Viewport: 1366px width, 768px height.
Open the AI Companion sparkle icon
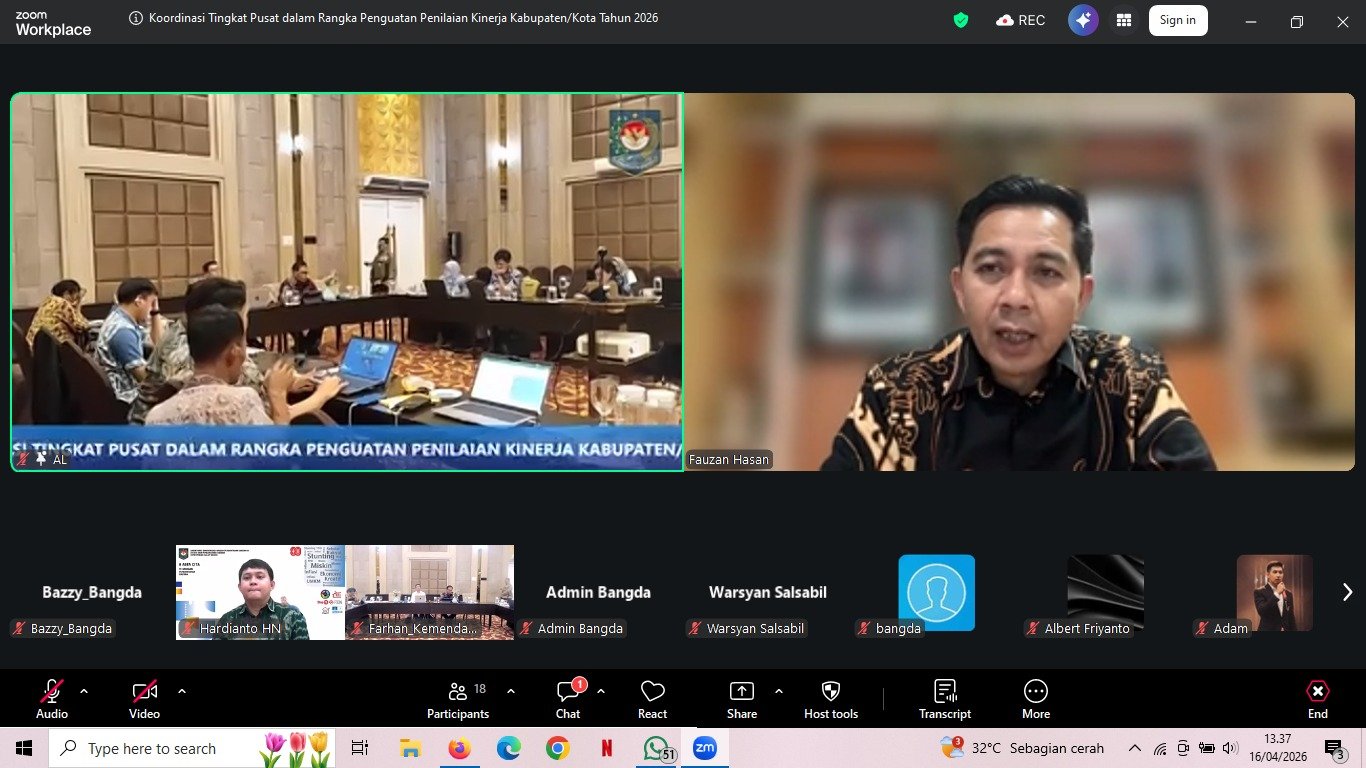tap(1083, 20)
